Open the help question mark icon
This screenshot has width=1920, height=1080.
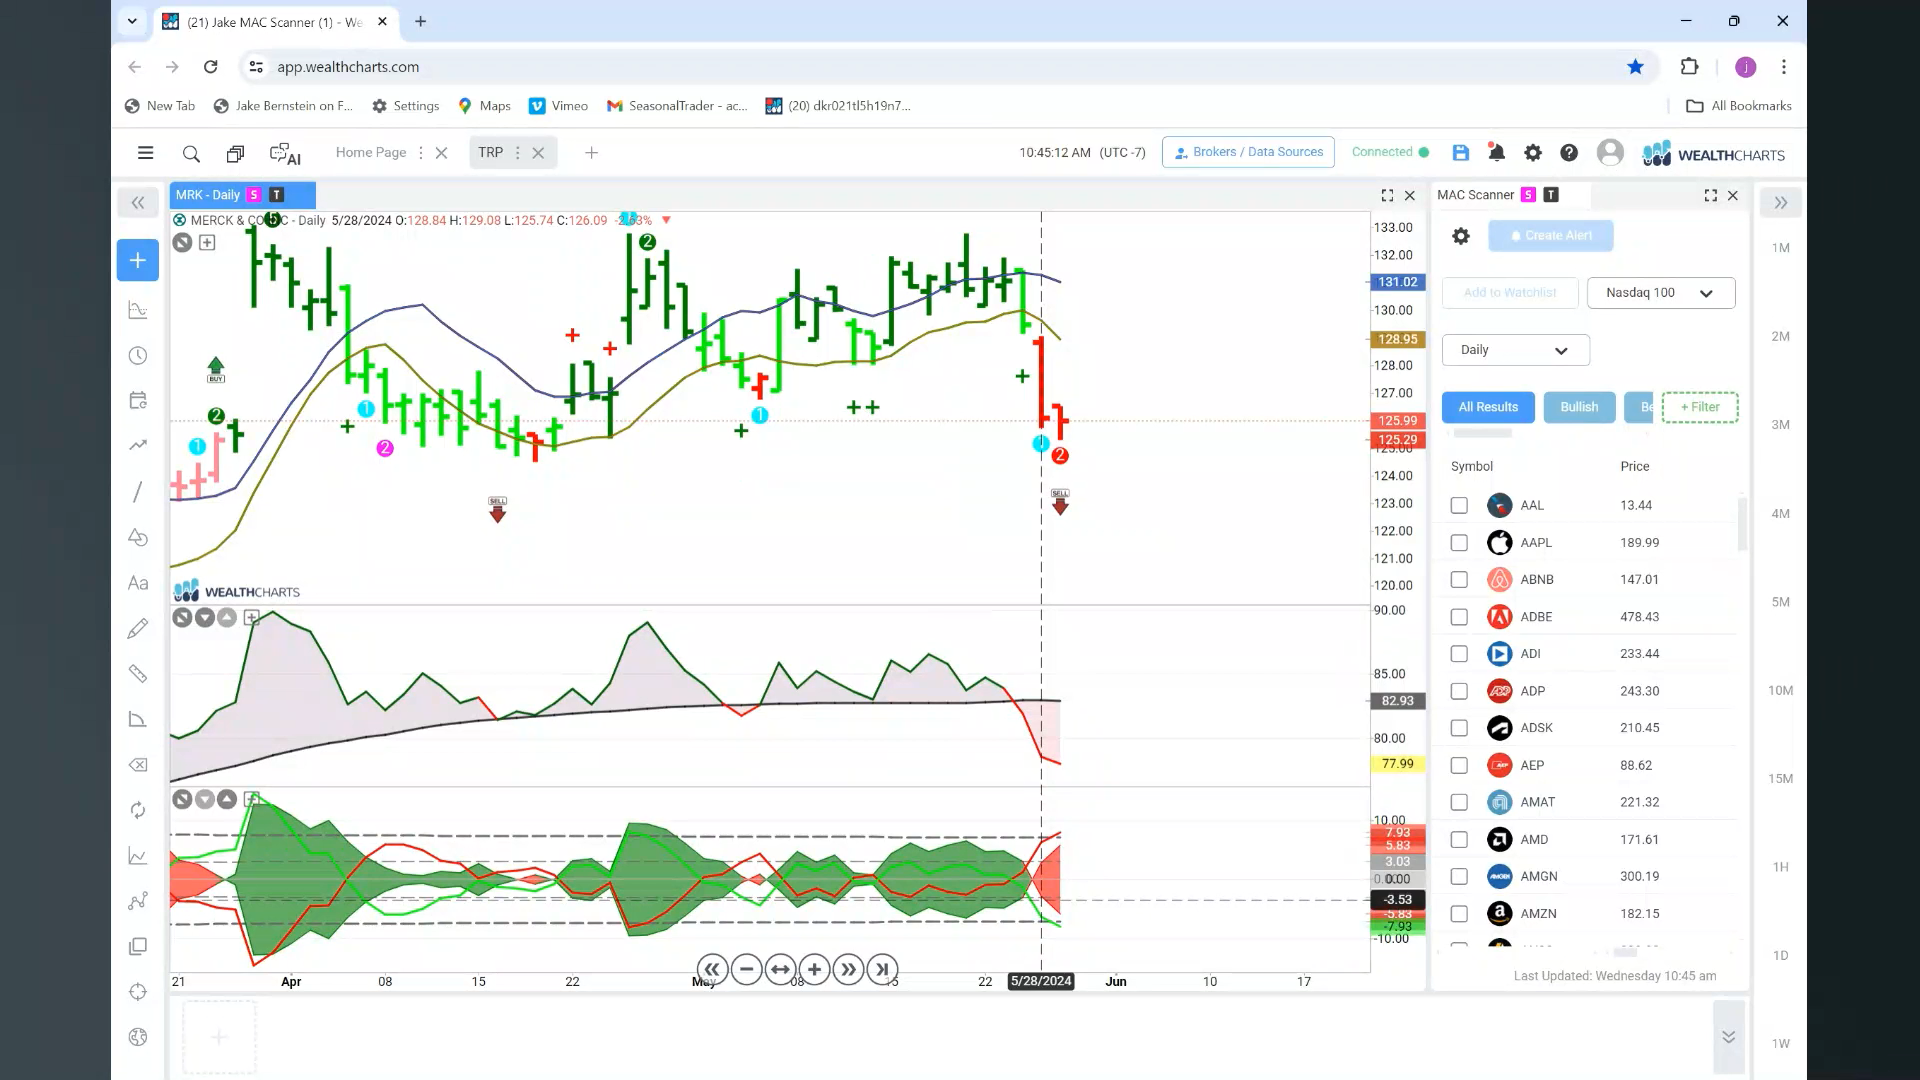click(1569, 153)
